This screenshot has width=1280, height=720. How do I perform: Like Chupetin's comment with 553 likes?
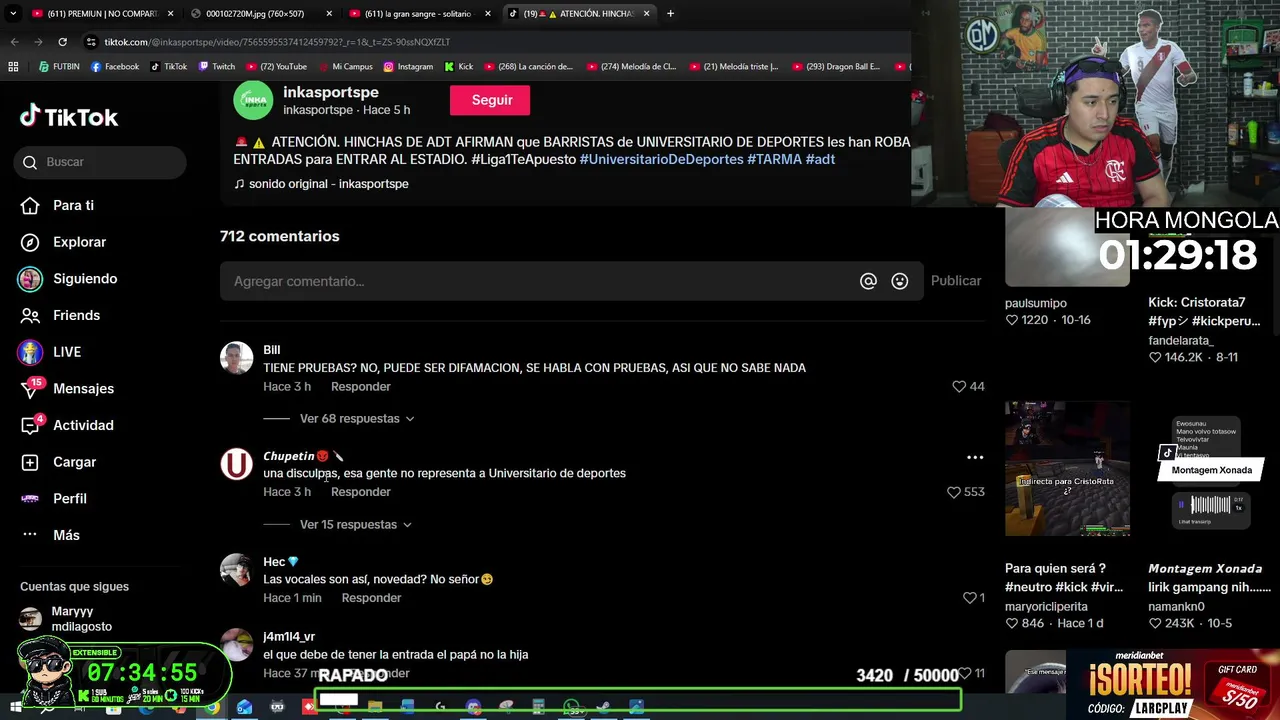[x=953, y=492]
